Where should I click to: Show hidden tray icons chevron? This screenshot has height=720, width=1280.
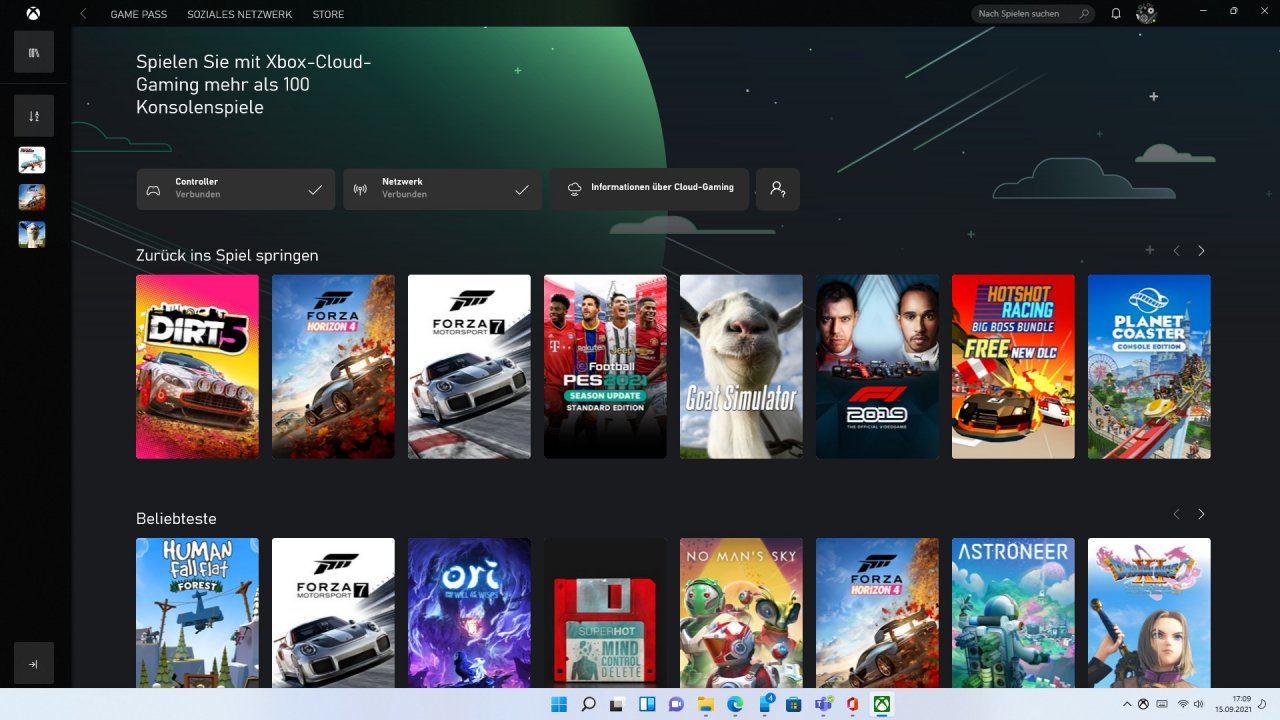click(1127, 704)
